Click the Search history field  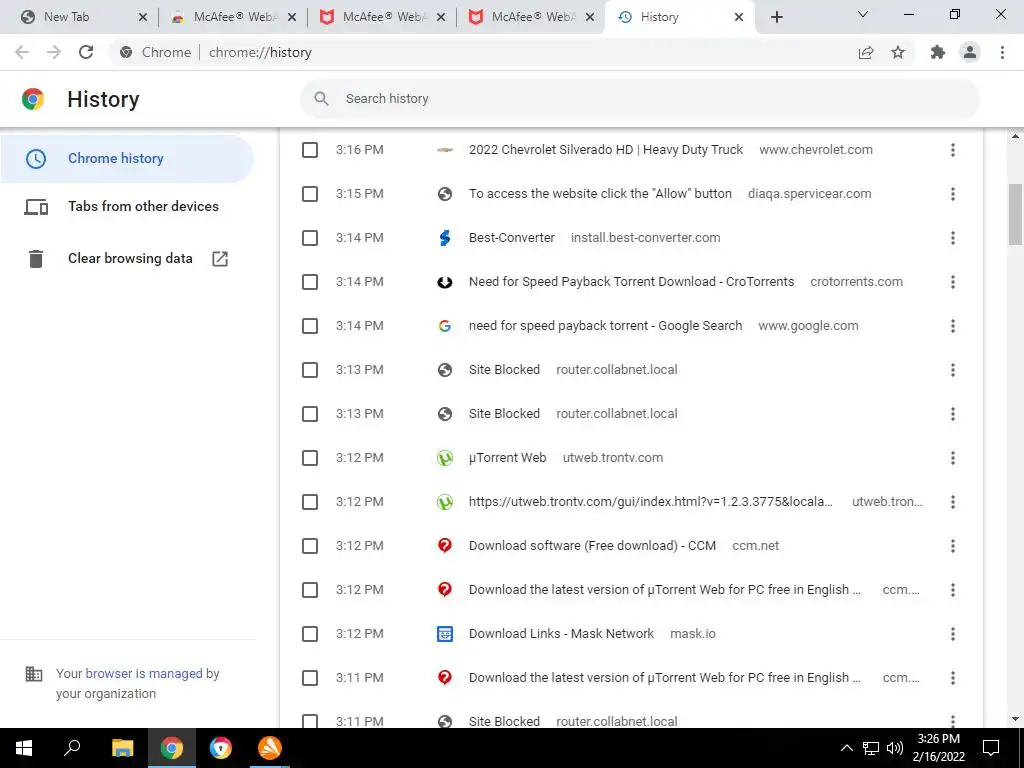640,99
